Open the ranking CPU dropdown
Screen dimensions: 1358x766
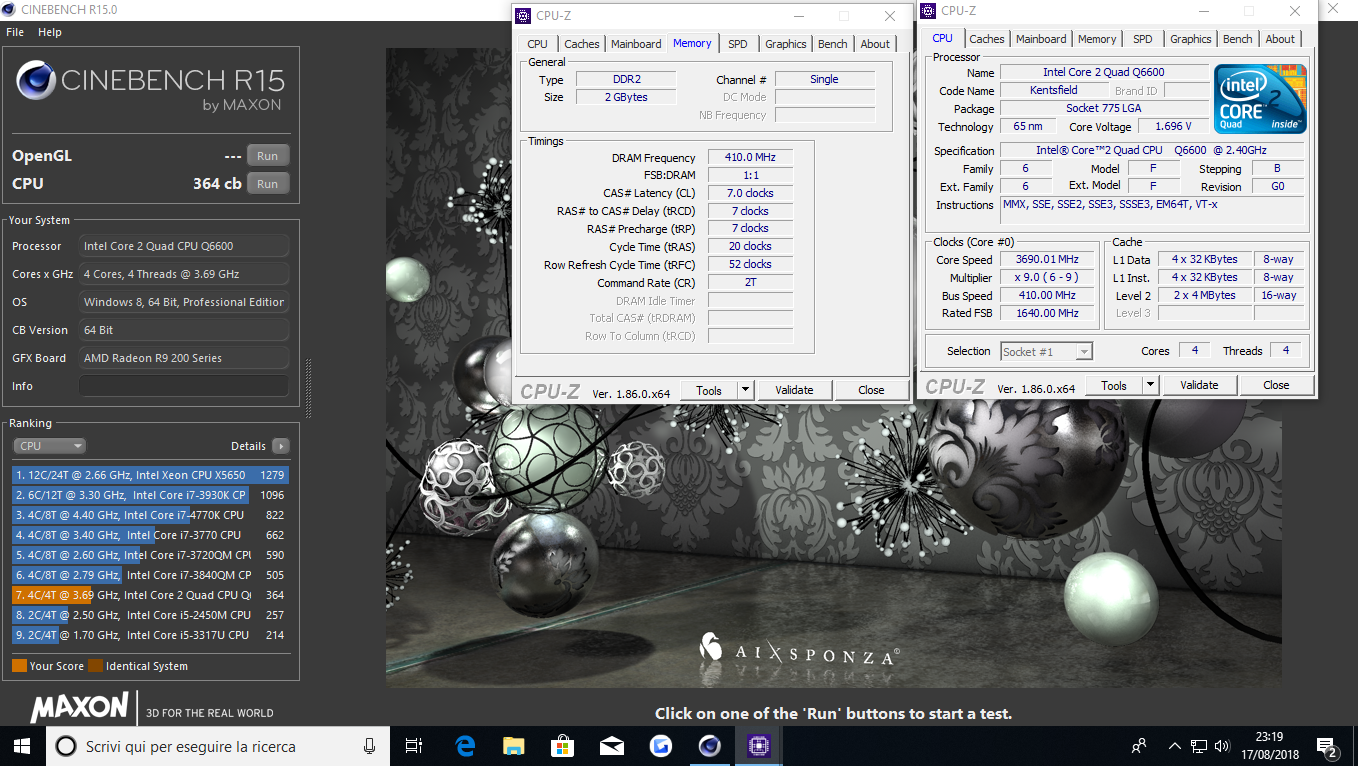pyautogui.click(x=49, y=446)
